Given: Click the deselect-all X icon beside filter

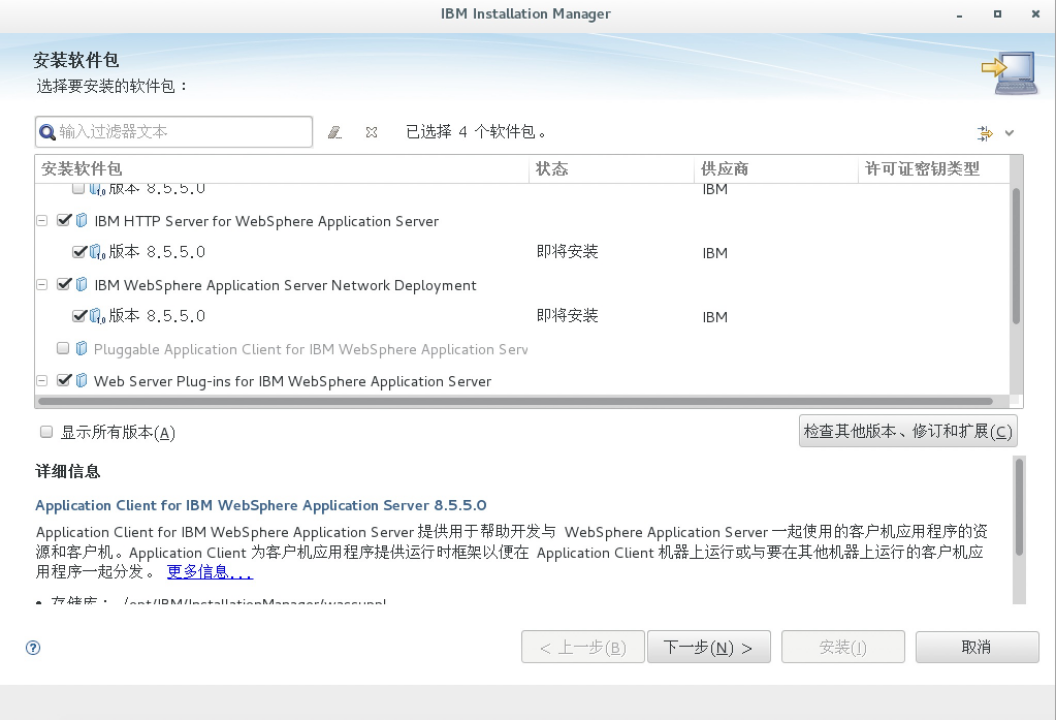Looking at the screenshot, I should 371,132.
